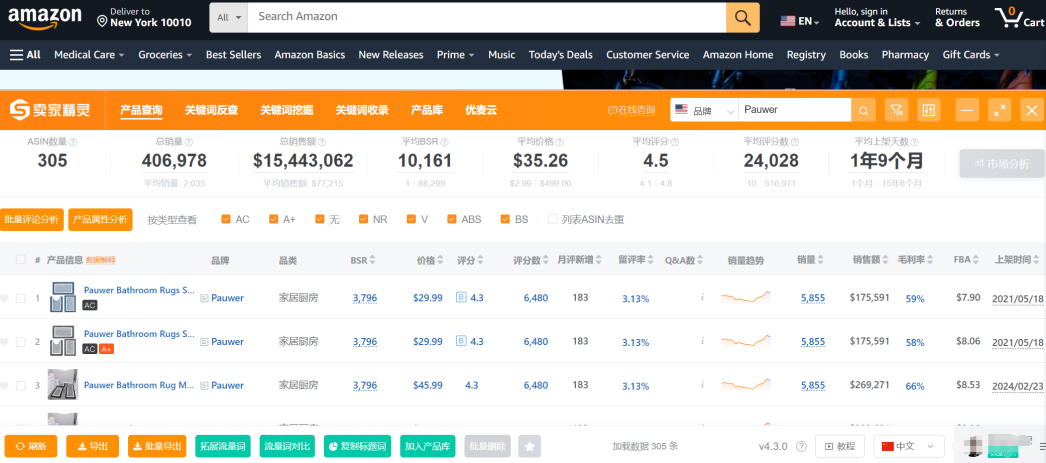Click the A+ badge under row 2 title
Viewport: 1046px width, 463px height.
point(107,349)
